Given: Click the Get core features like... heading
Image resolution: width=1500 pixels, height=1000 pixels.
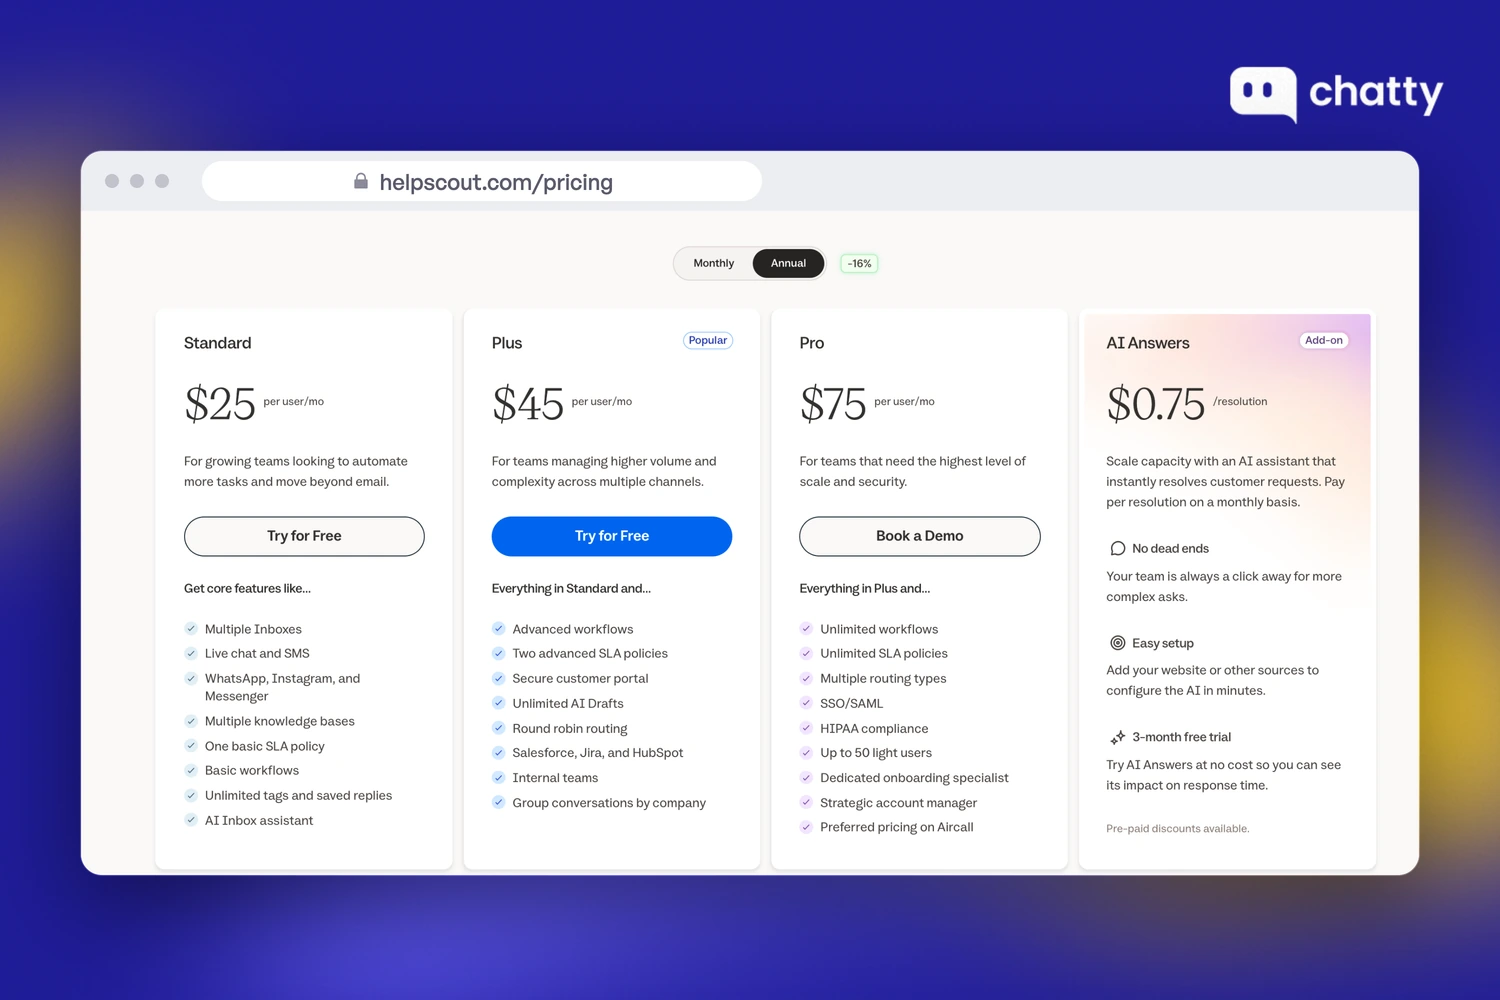Looking at the screenshot, I should [247, 588].
